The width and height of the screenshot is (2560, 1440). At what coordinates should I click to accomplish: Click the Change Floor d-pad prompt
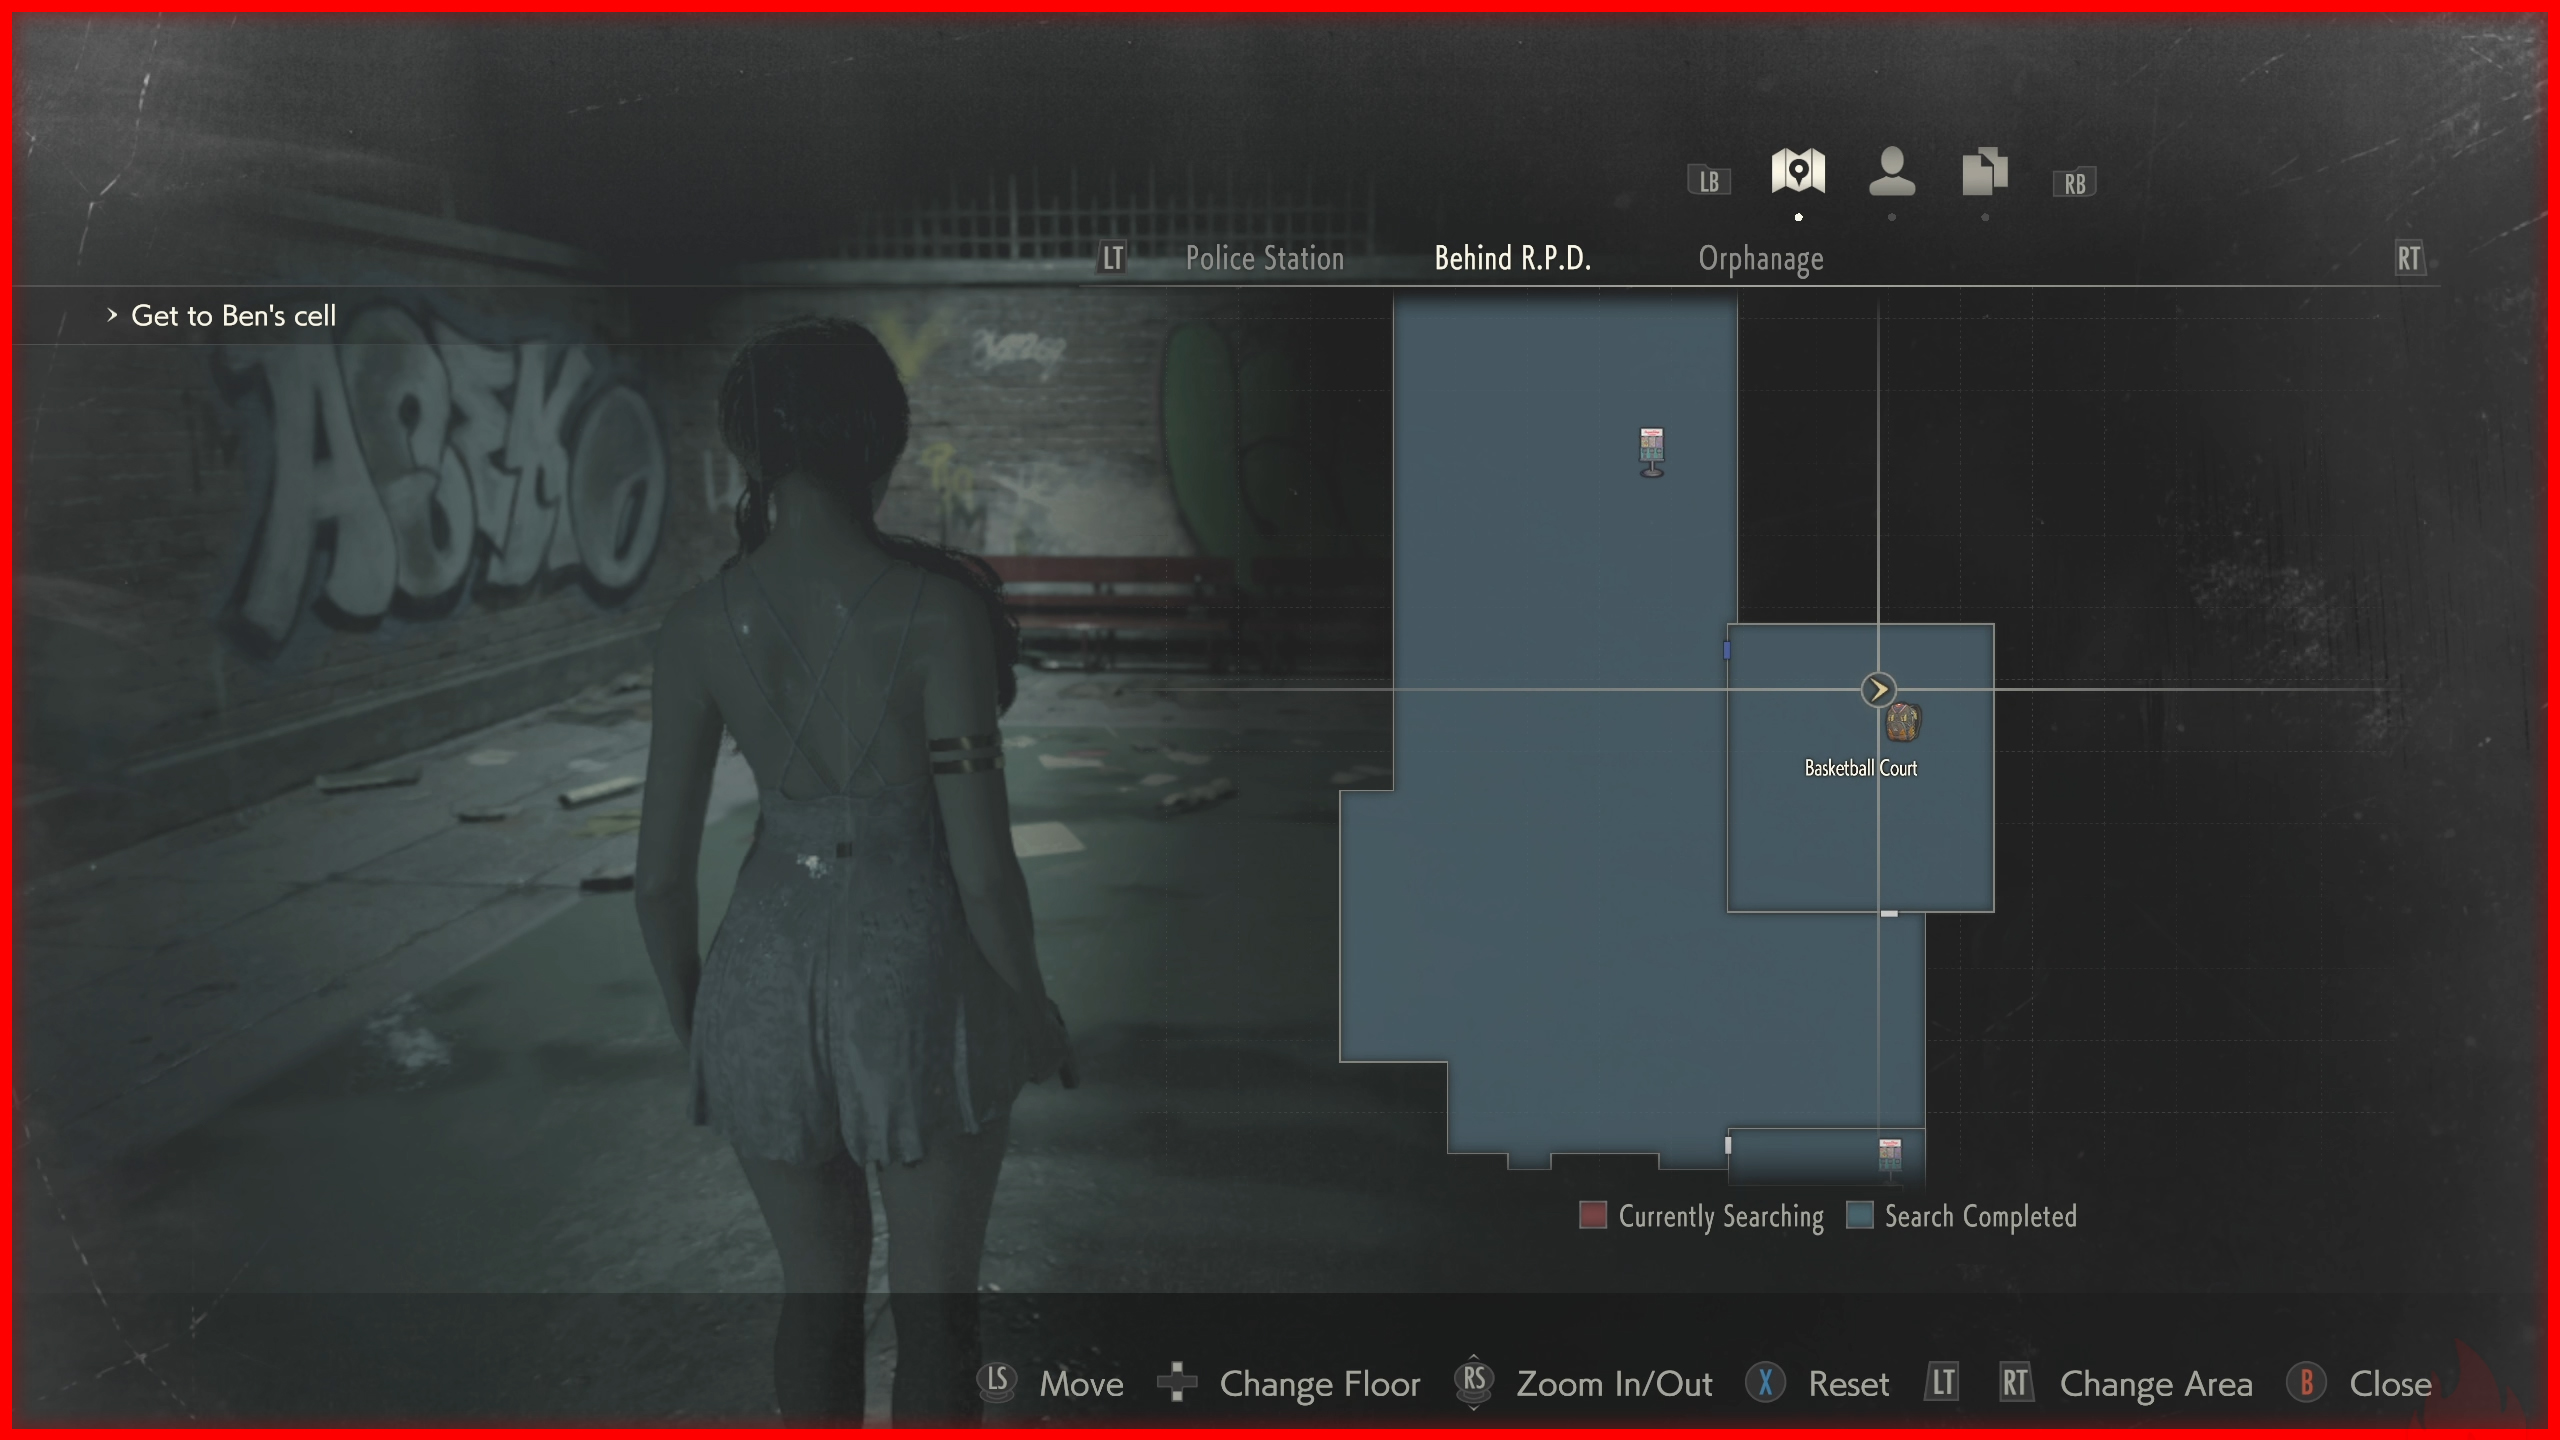pos(1177,1382)
